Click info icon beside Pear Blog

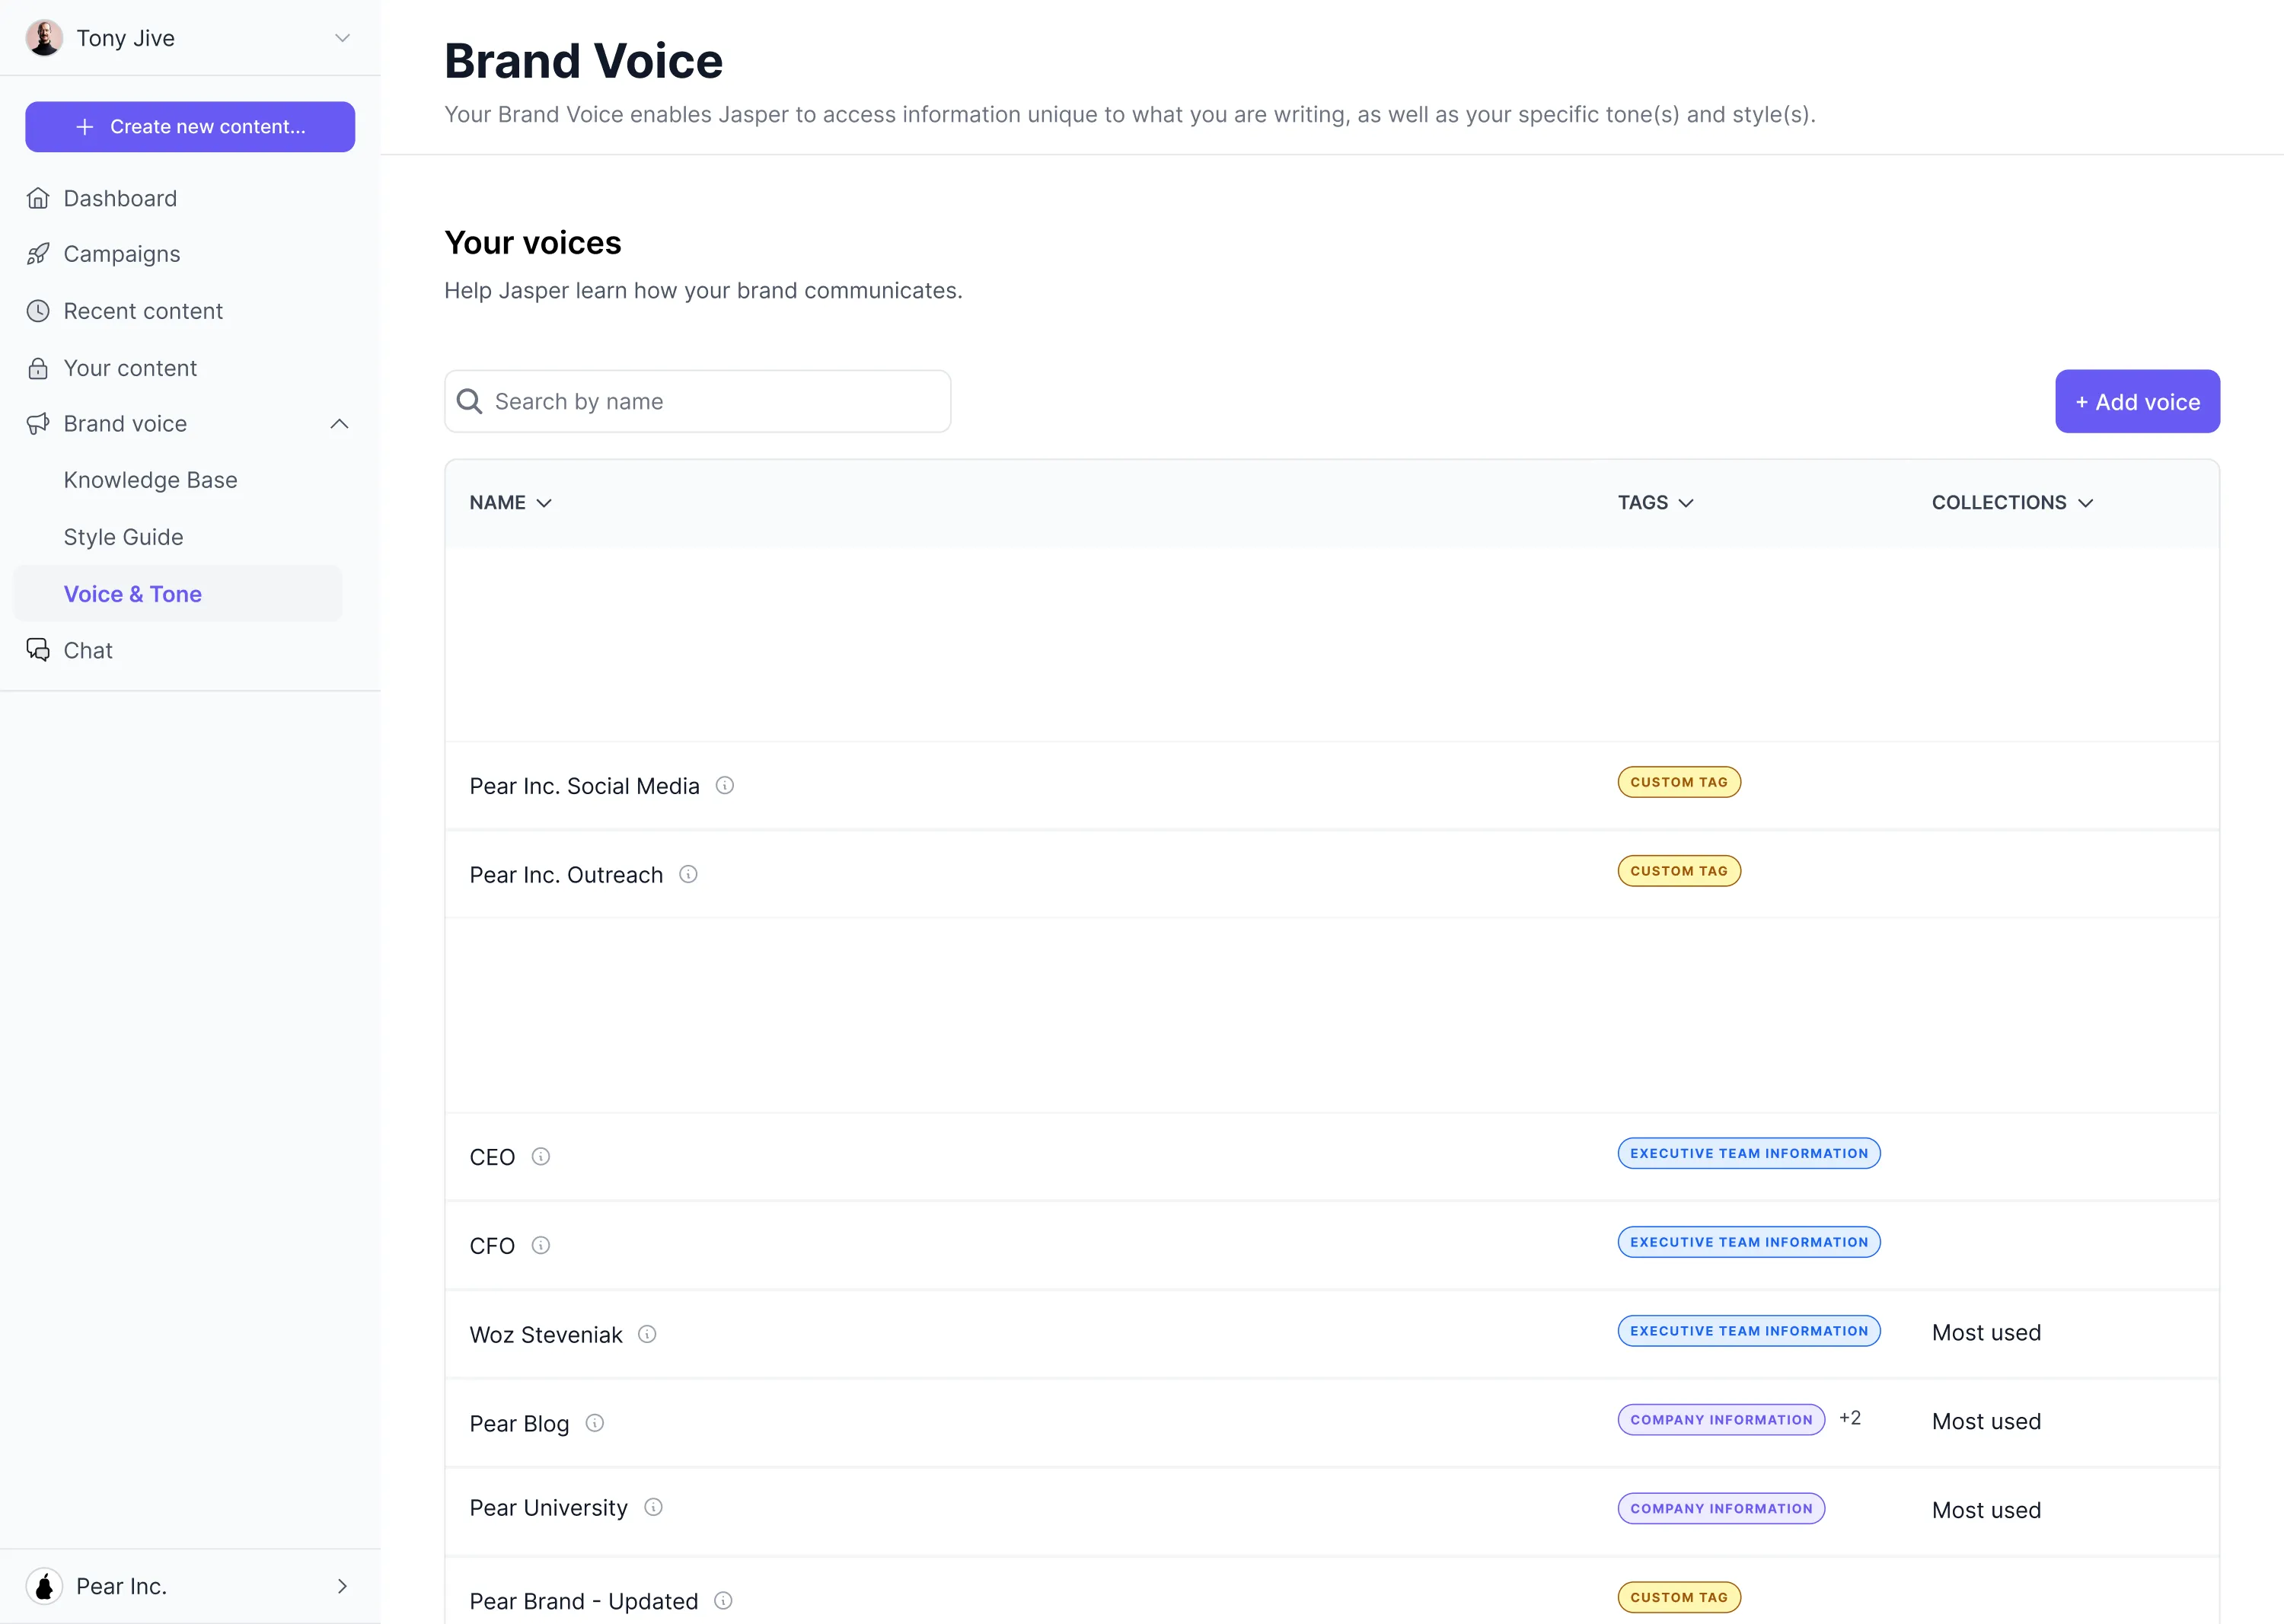pos(595,1422)
